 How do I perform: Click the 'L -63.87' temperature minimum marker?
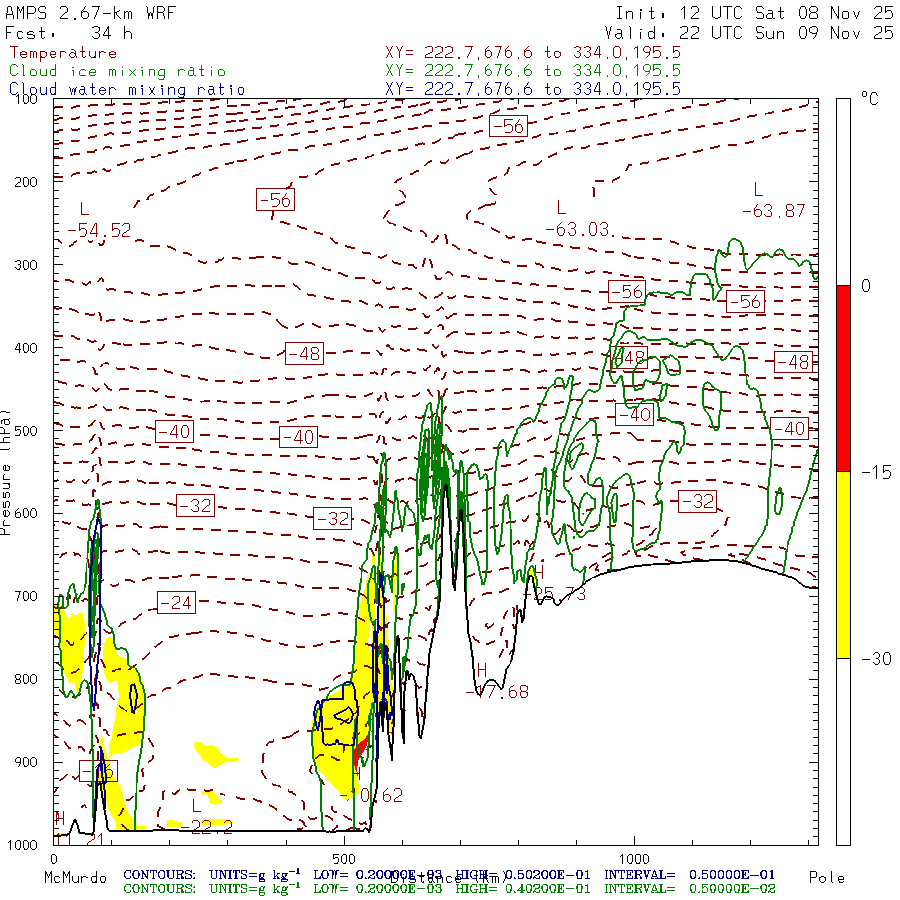point(774,201)
